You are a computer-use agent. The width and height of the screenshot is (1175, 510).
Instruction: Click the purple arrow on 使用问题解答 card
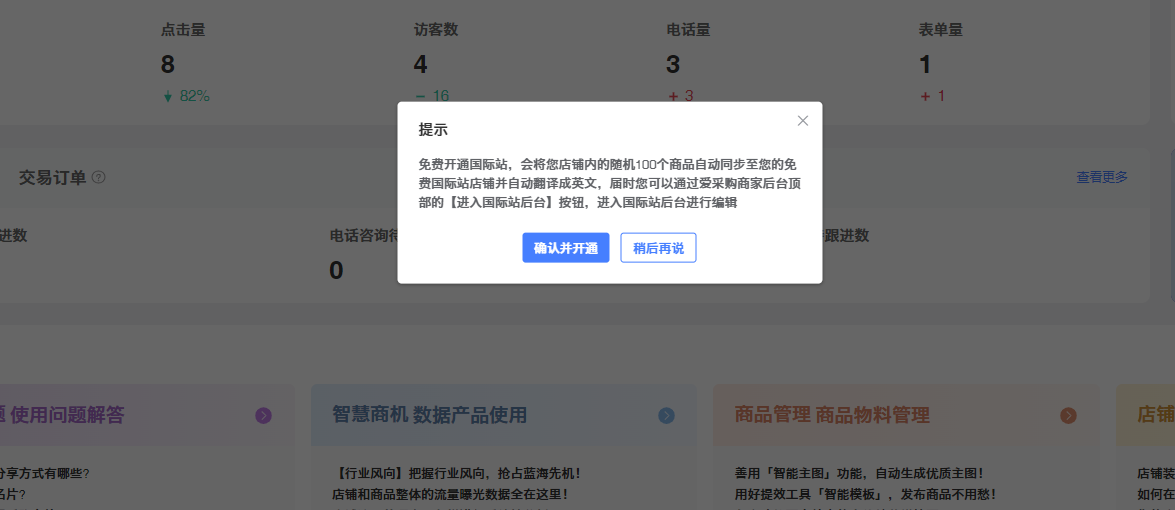pos(263,416)
